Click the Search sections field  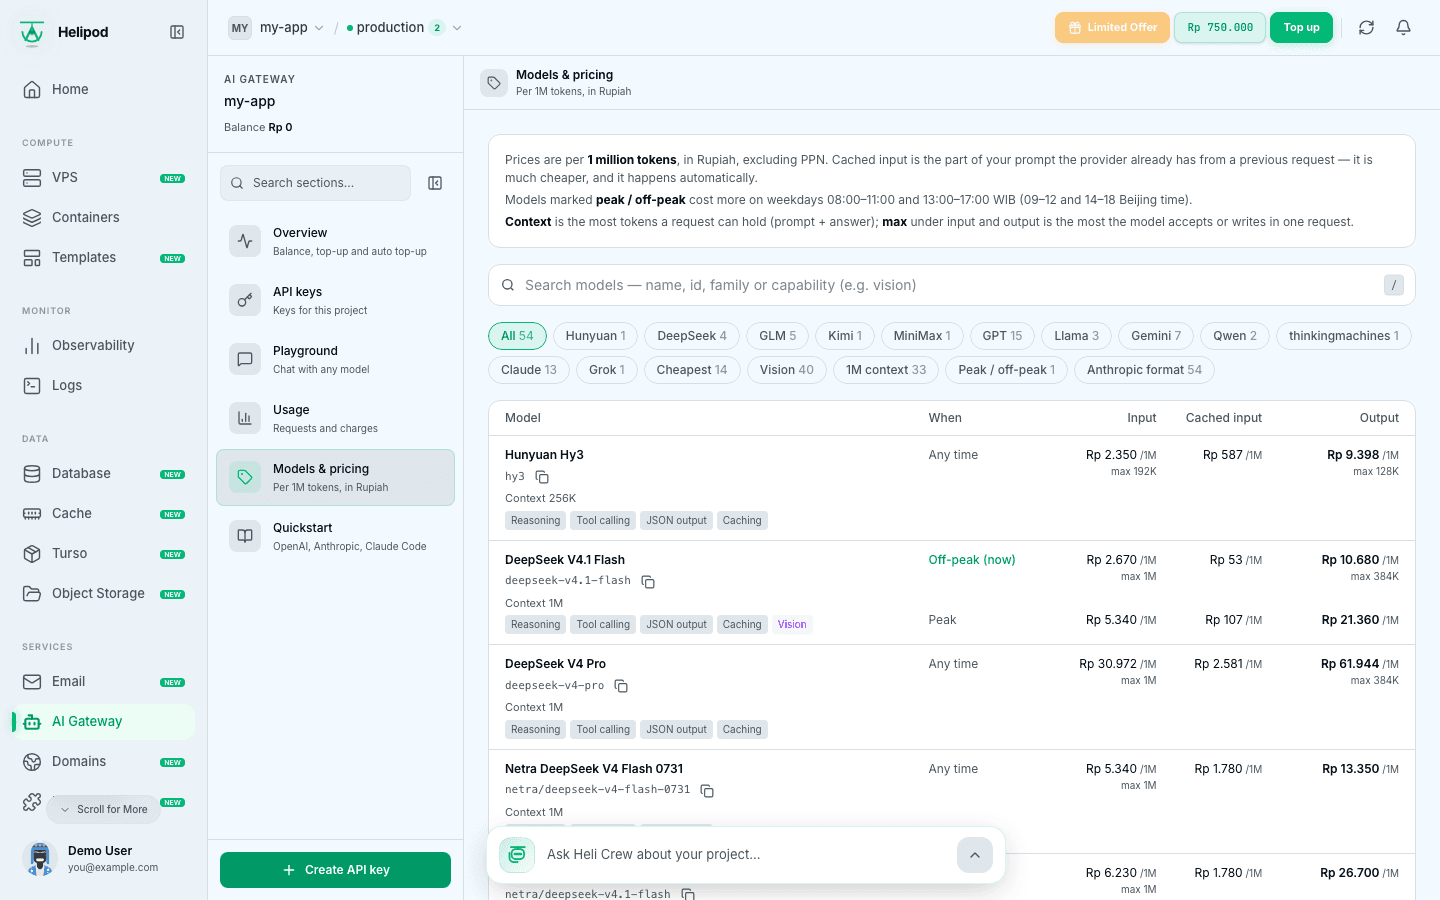coord(315,183)
